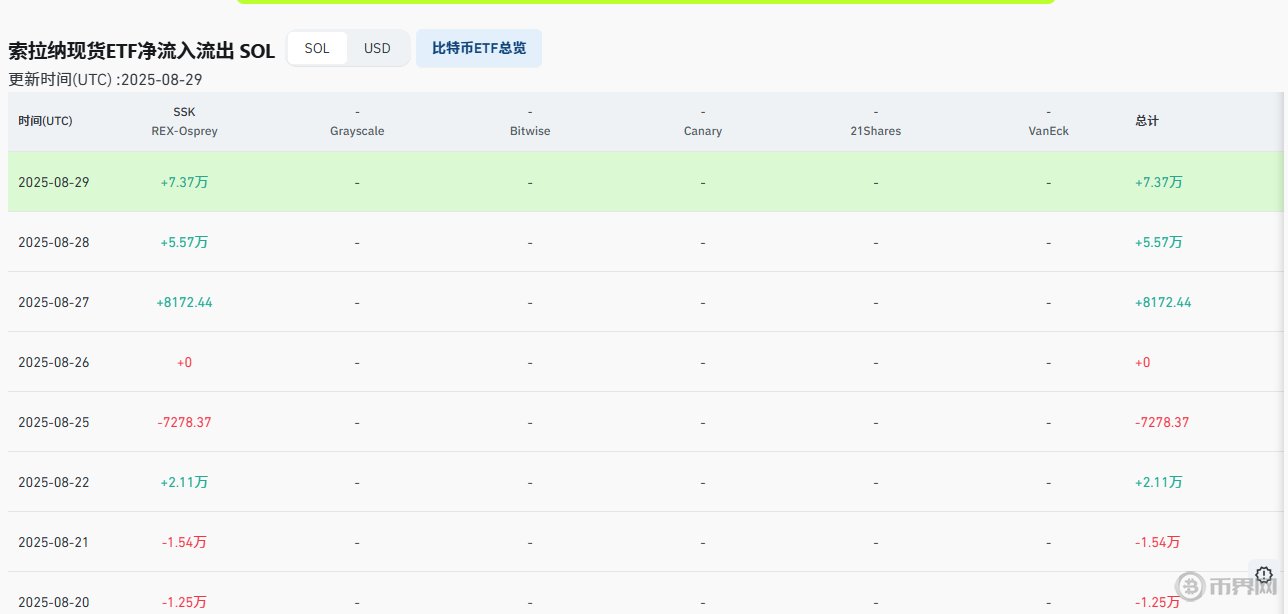Screen dimensions: 1288x614
Task: Select the 2025-08-25 date cell
Action: point(54,422)
